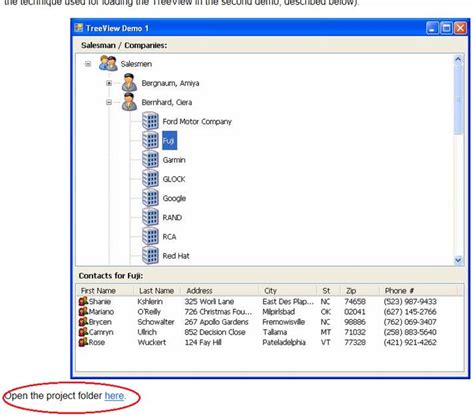This screenshot has height=417, width=474.
Task: Select the Tallama city cell
Action: (274, 332)
